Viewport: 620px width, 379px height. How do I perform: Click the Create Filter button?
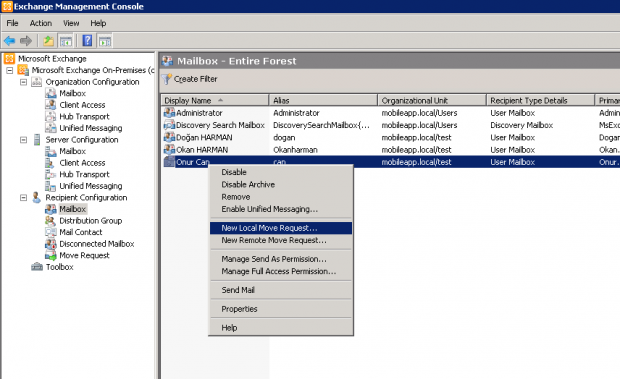[190, 79]
